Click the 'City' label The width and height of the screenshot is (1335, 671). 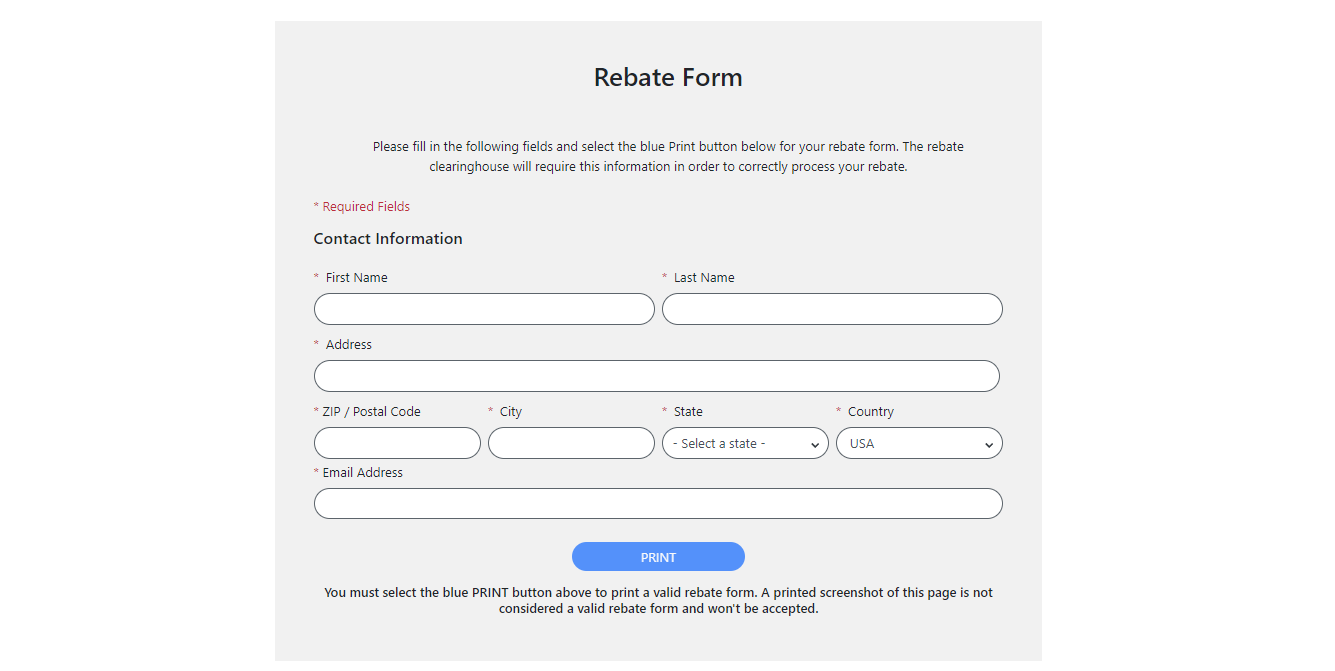click(x=511, y=412)
